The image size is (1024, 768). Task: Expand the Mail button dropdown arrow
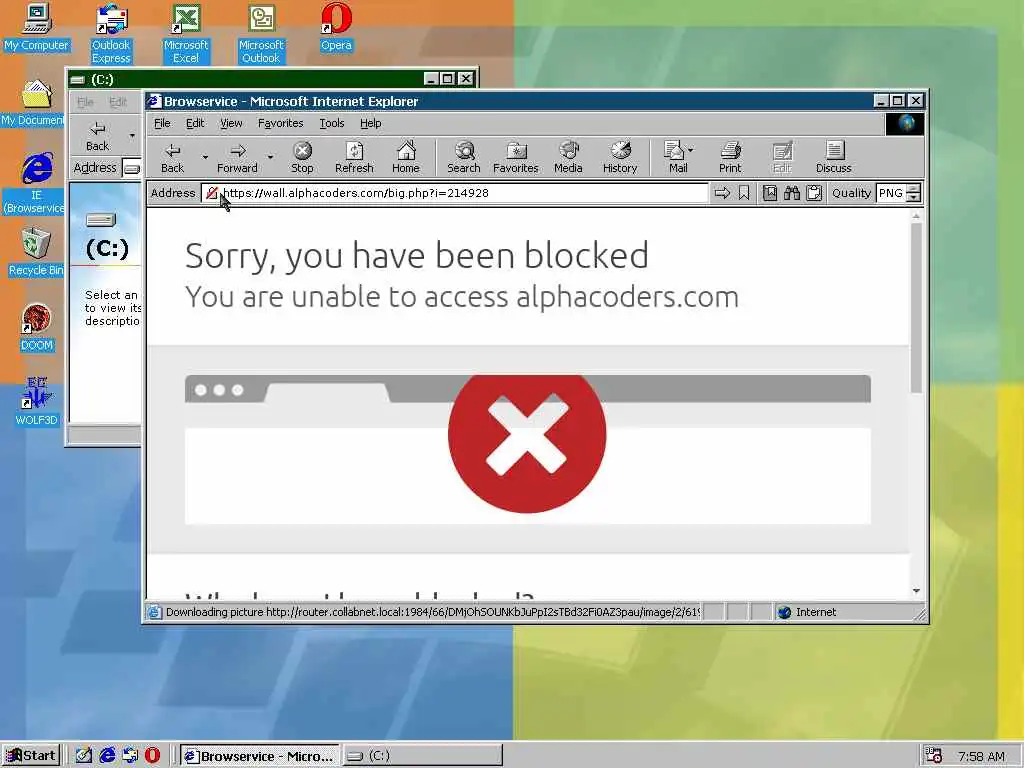pyautogui.click(x=691, y=150)
